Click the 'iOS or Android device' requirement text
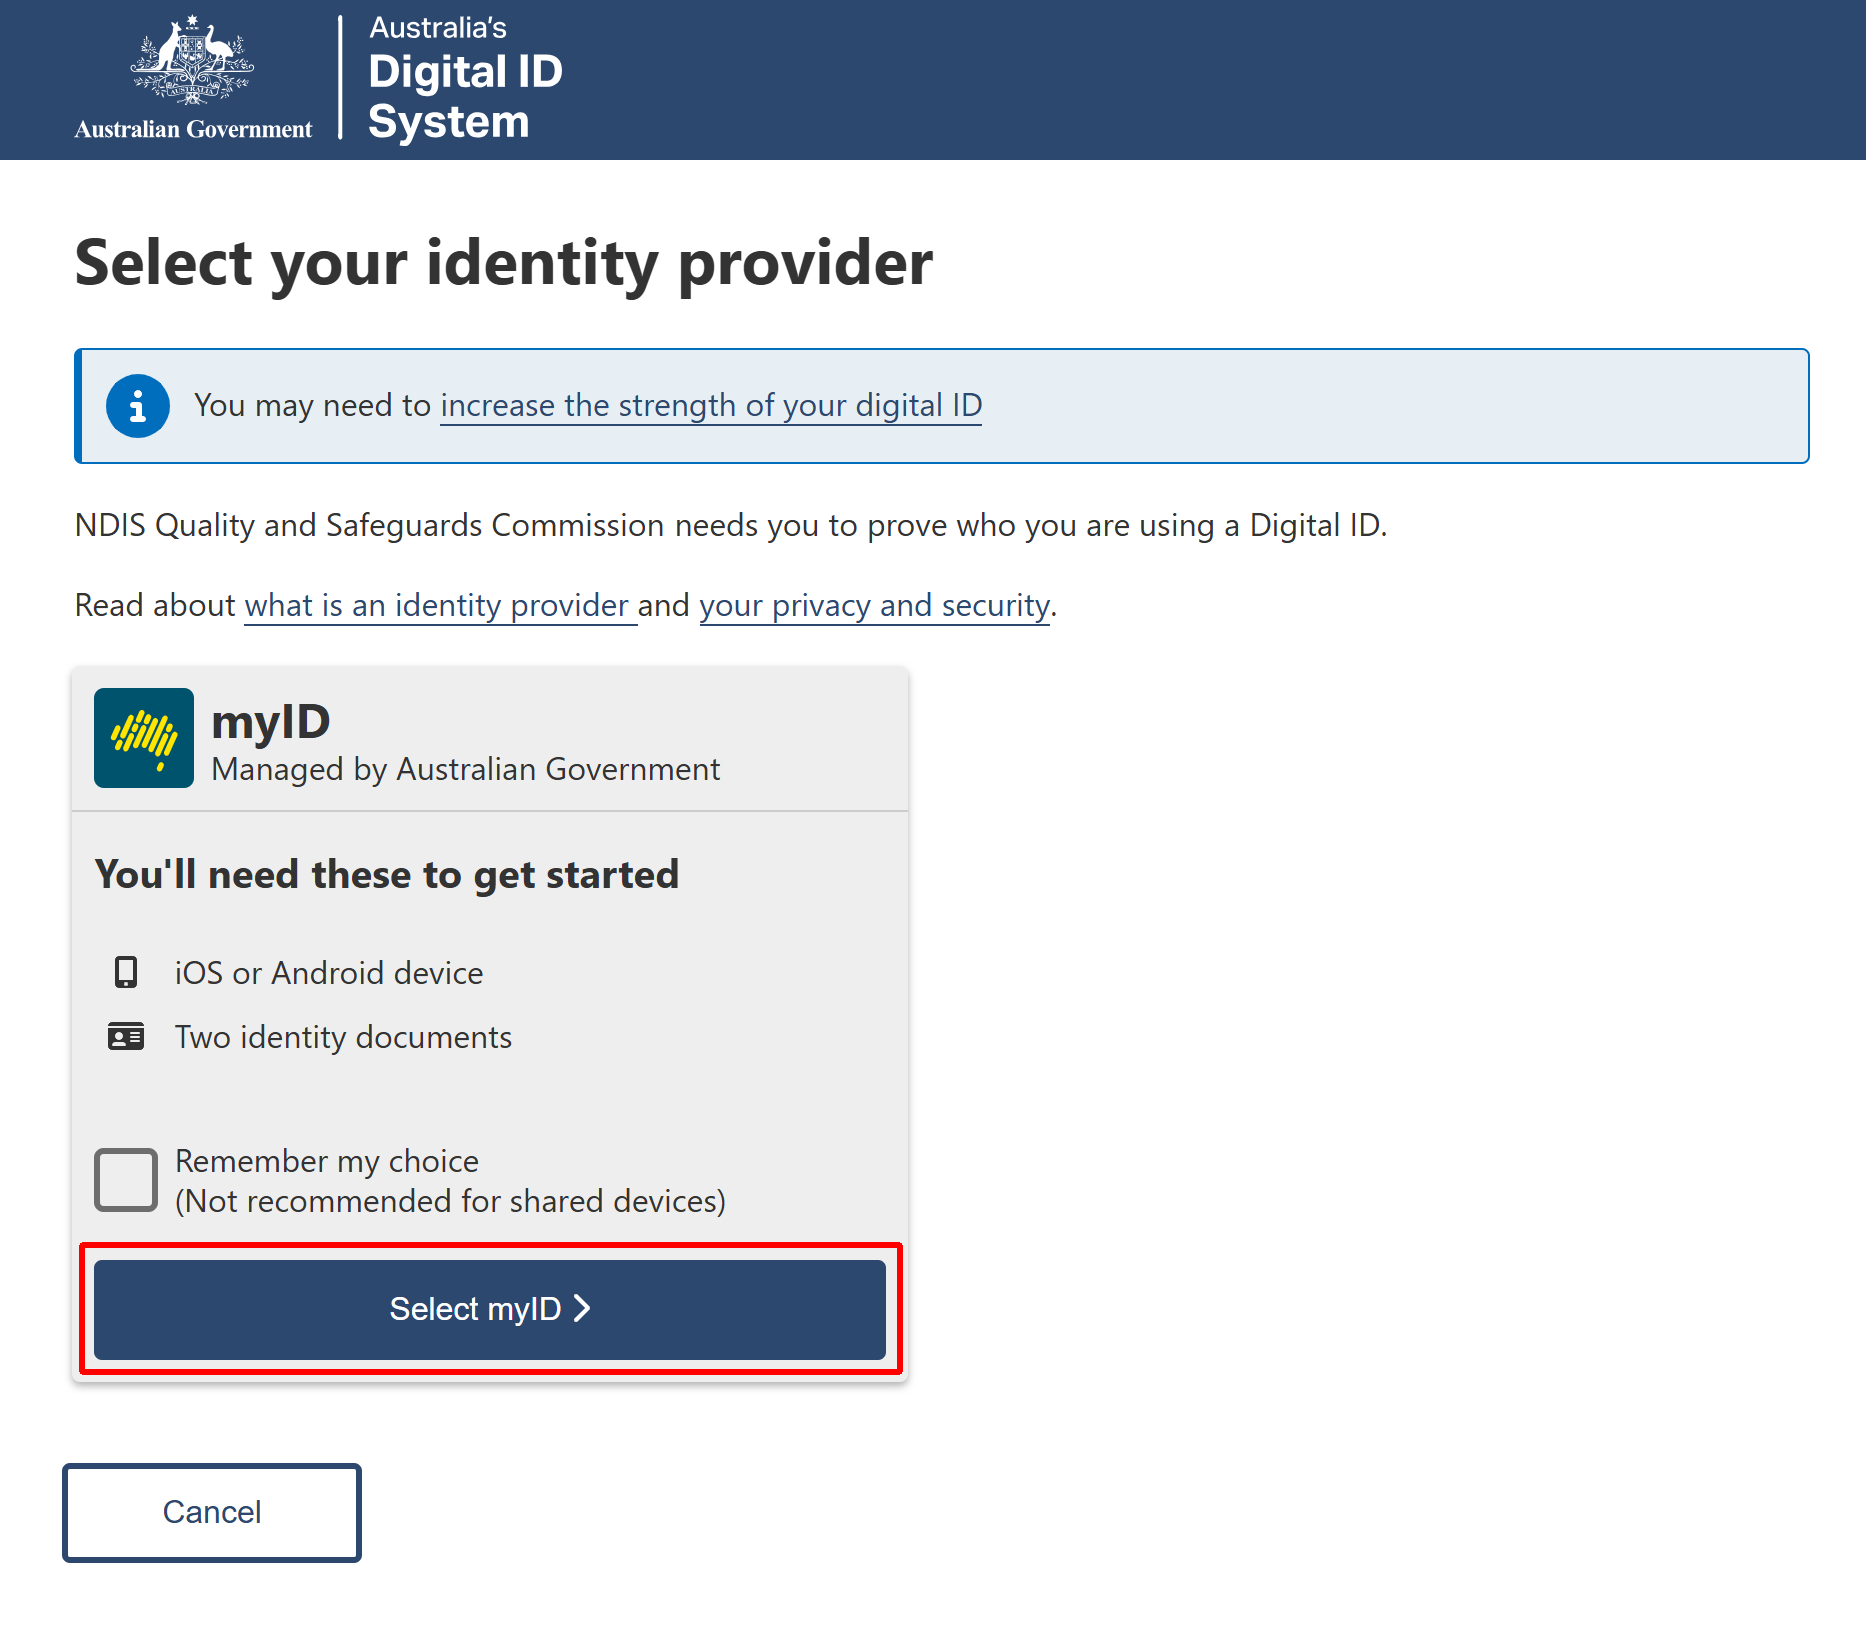The width and height of the screenshot is (1866, 1630). click(x=329, y=973)
